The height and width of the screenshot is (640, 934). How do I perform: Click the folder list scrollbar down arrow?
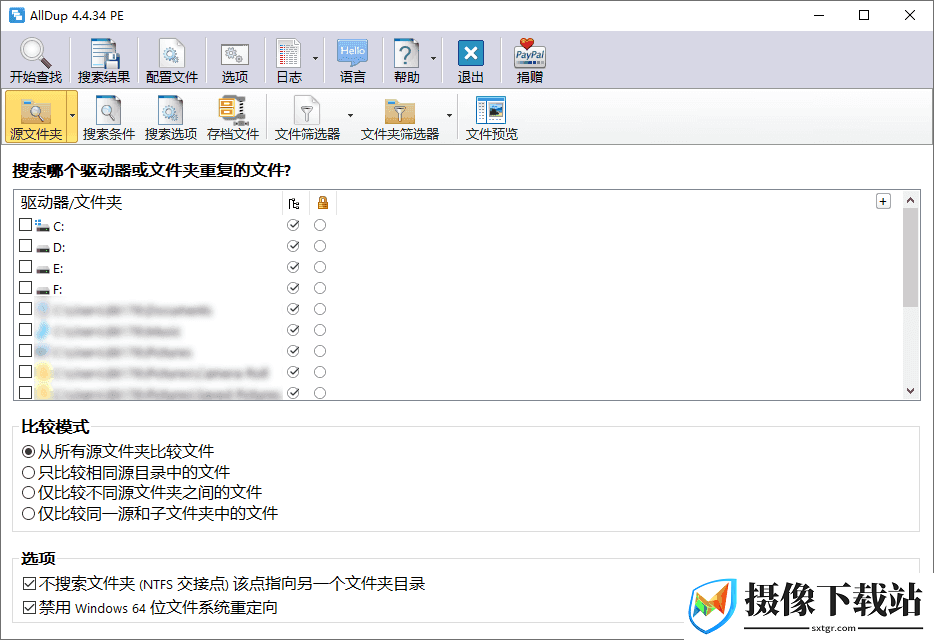click(x=910, y=391)
